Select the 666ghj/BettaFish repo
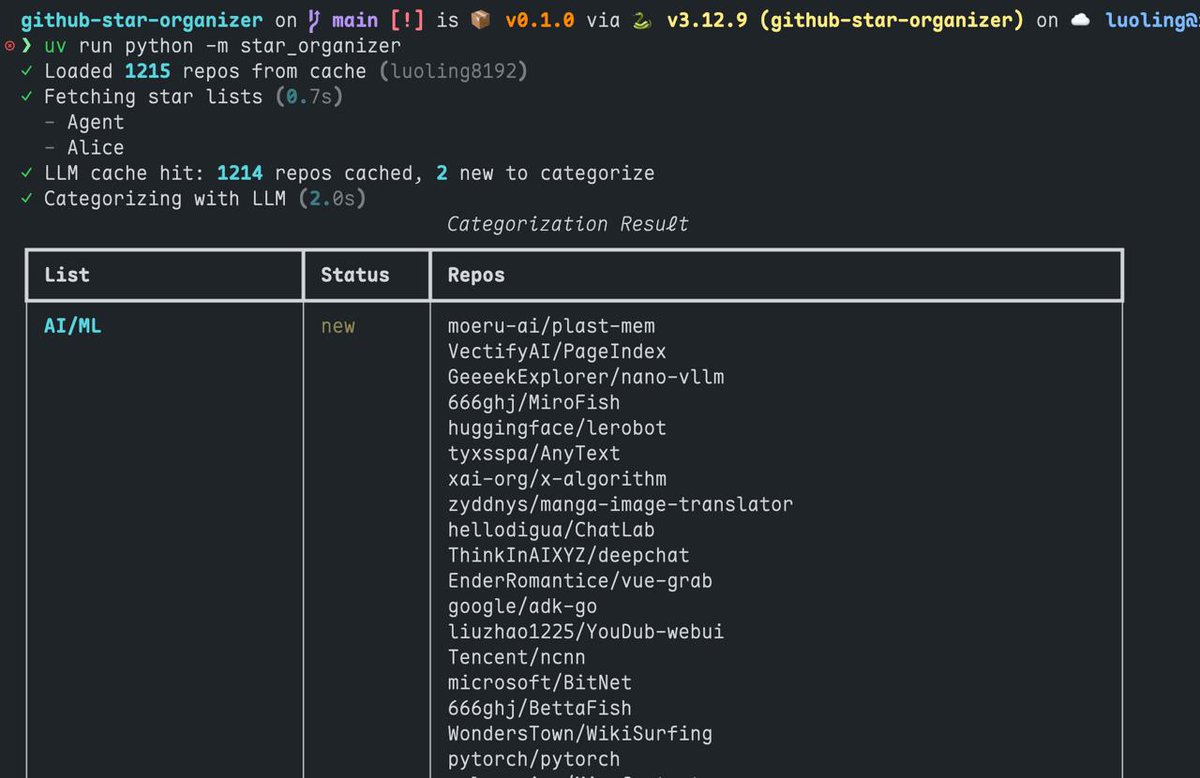 pyautogui.click(x=539, y=709)
